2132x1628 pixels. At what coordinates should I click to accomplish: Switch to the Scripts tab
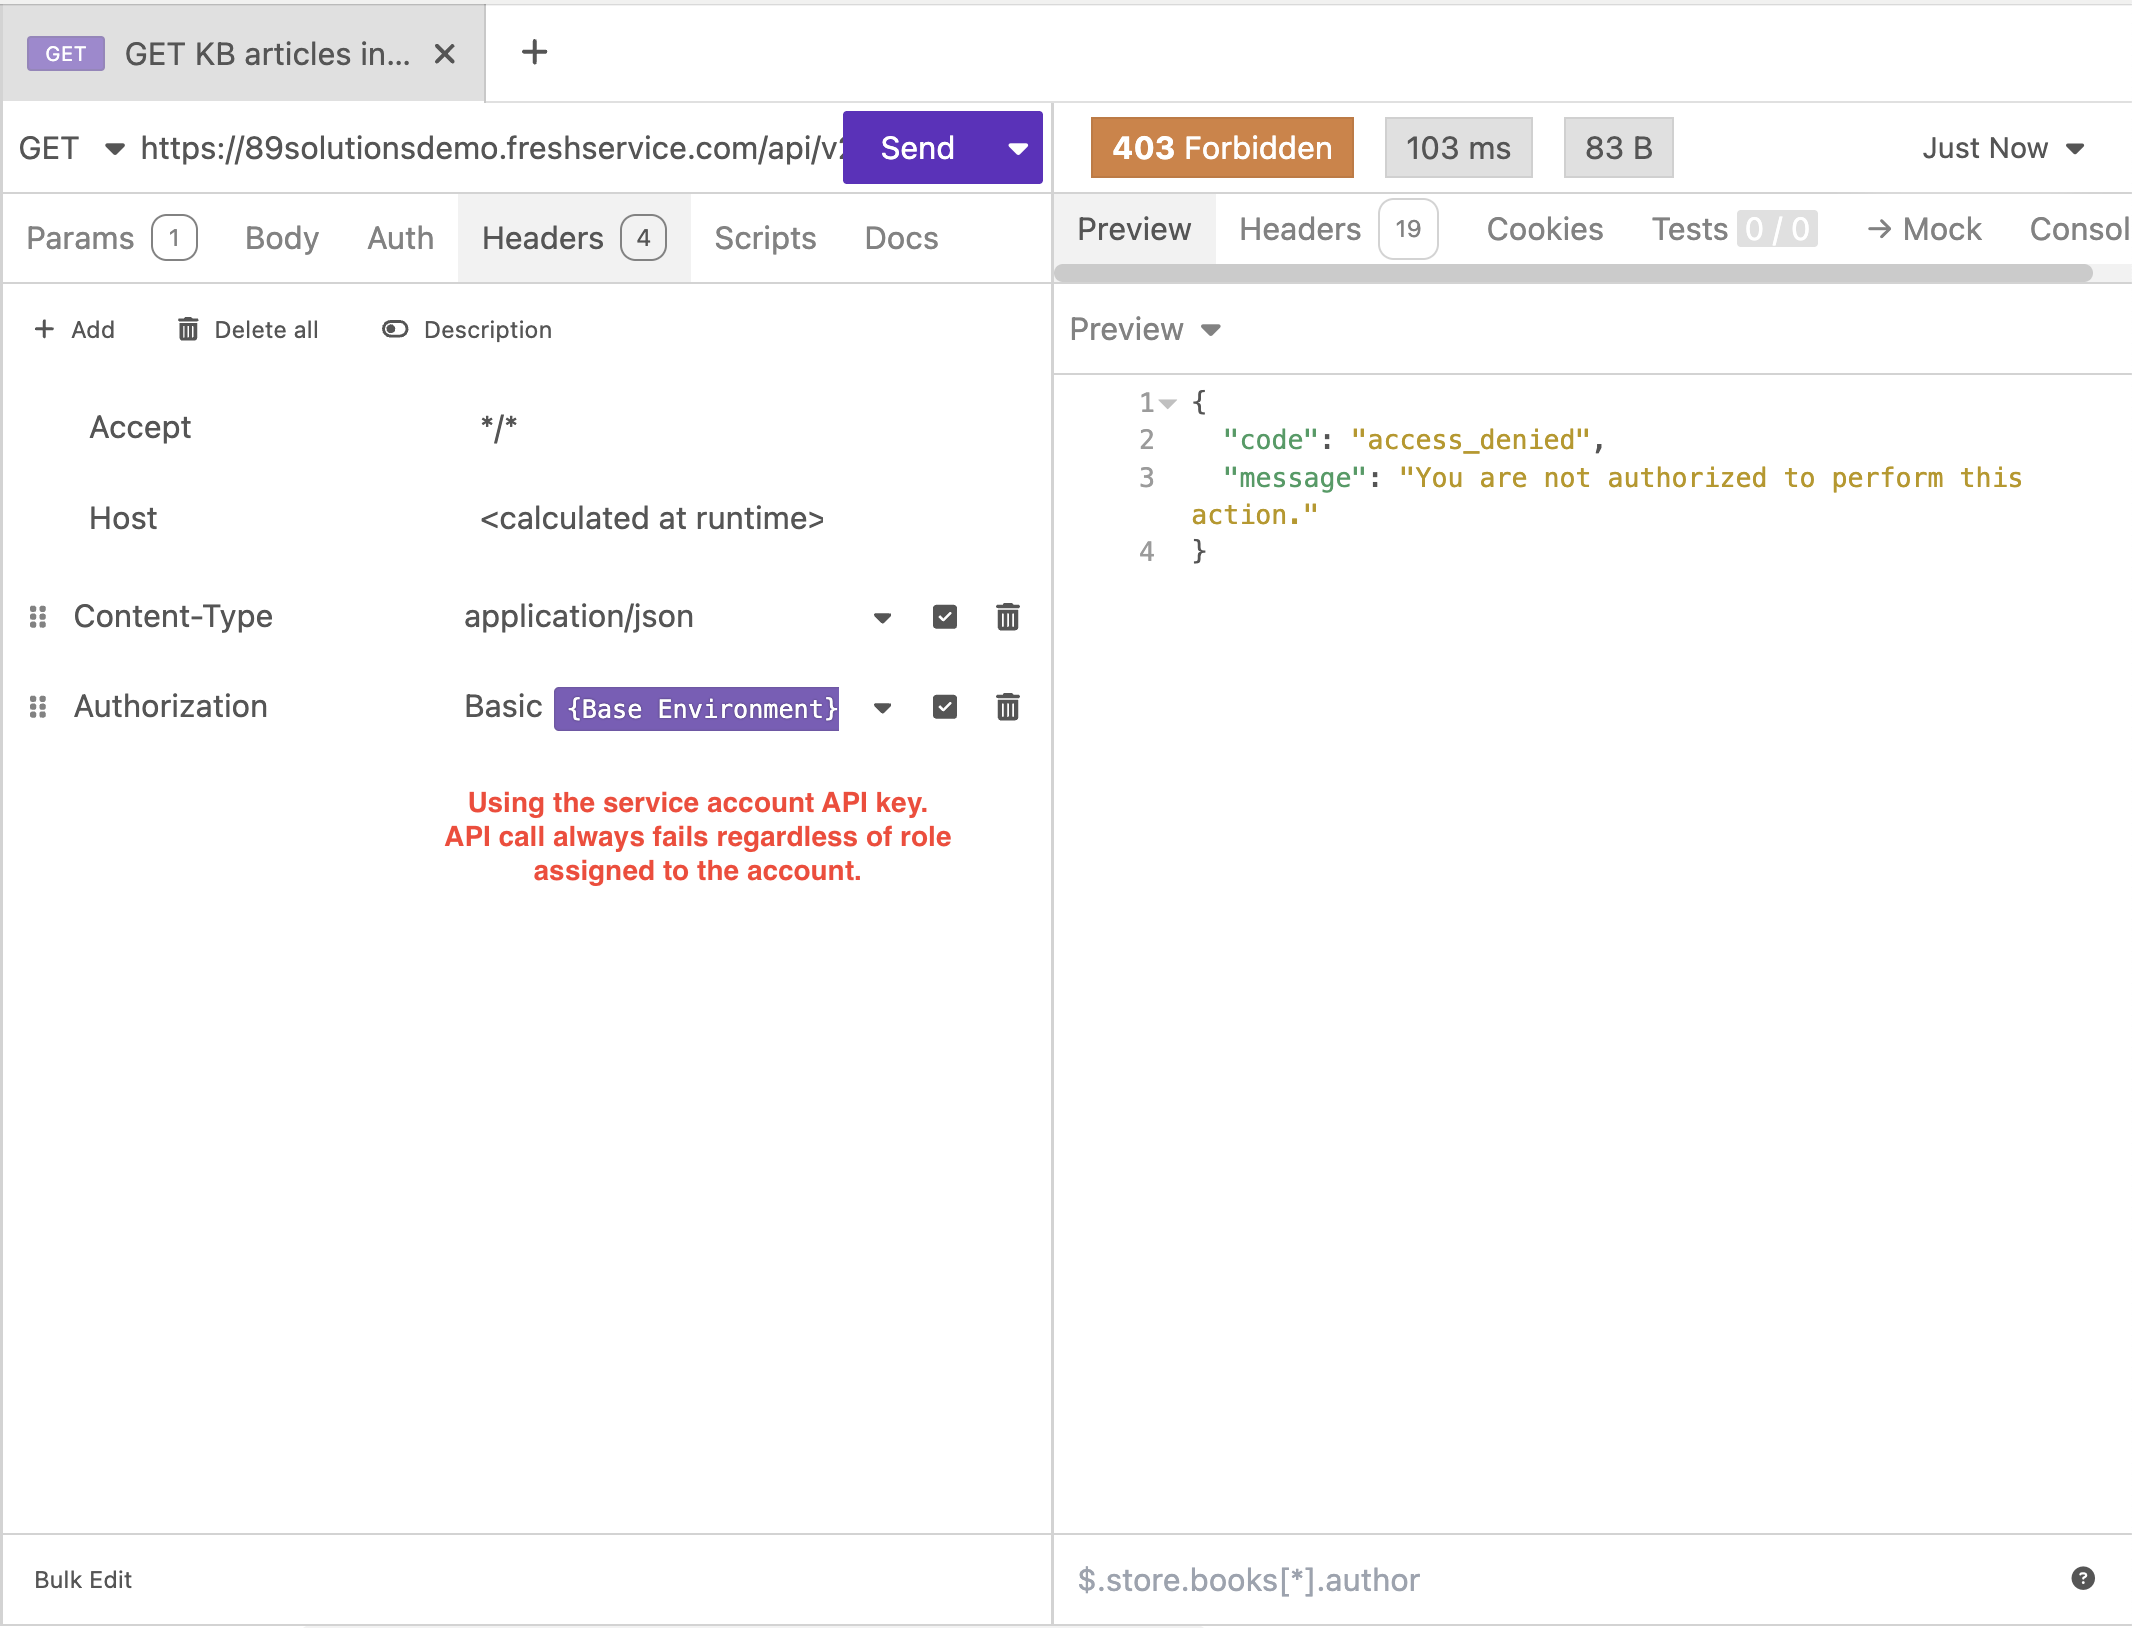click(765, 238)
